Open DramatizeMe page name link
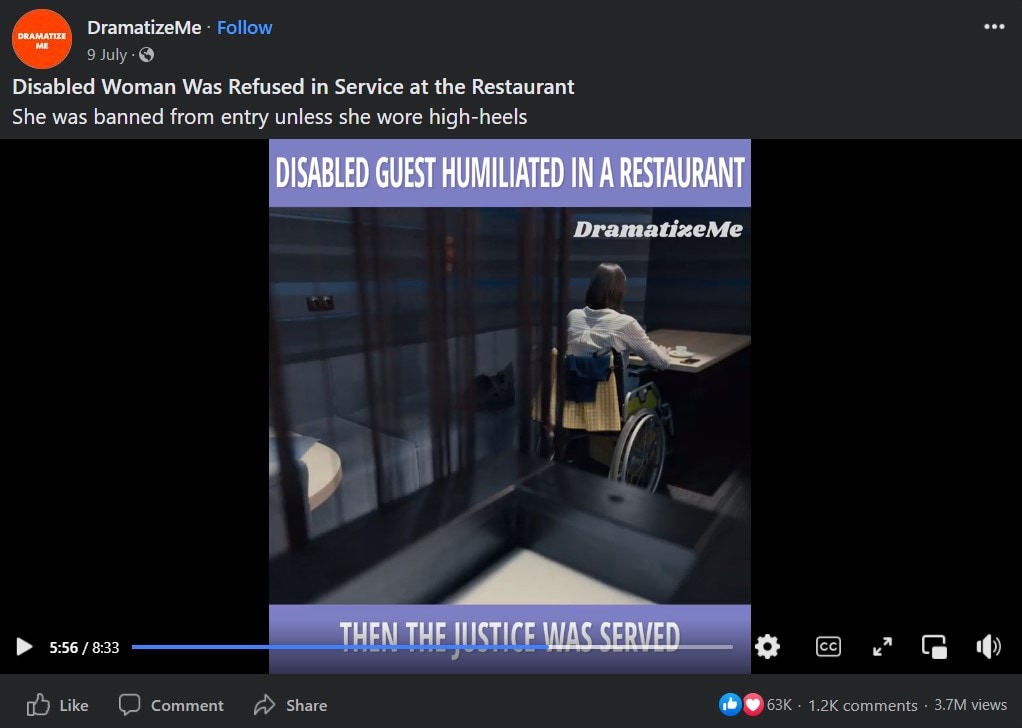The image size is (1022, 728). tap(144, 27)
